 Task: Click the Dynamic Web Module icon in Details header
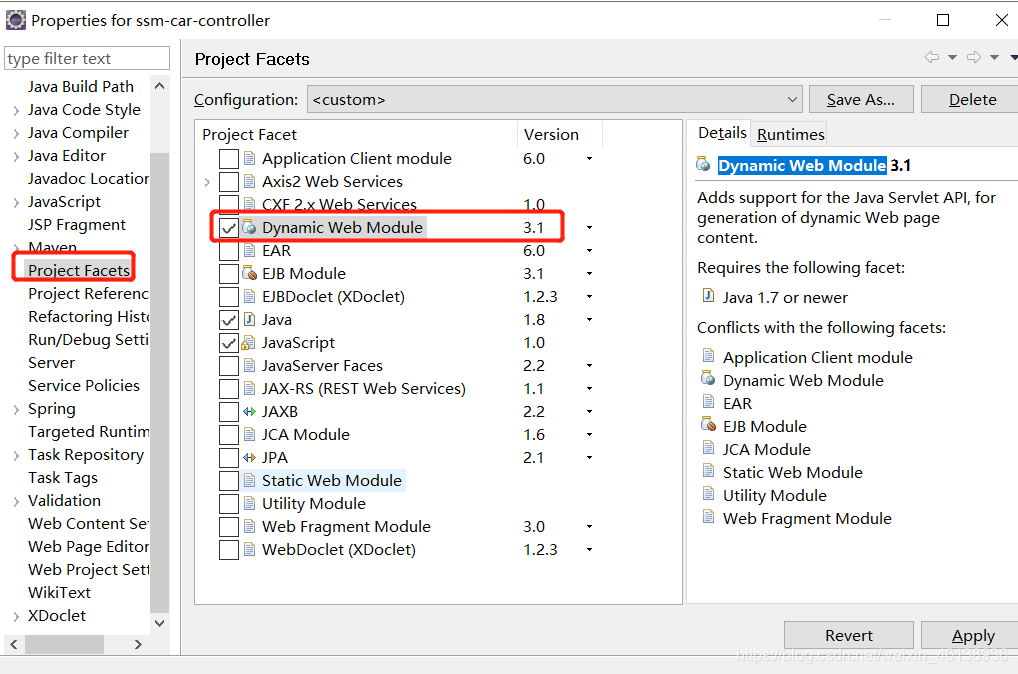[x=703, y=165]
